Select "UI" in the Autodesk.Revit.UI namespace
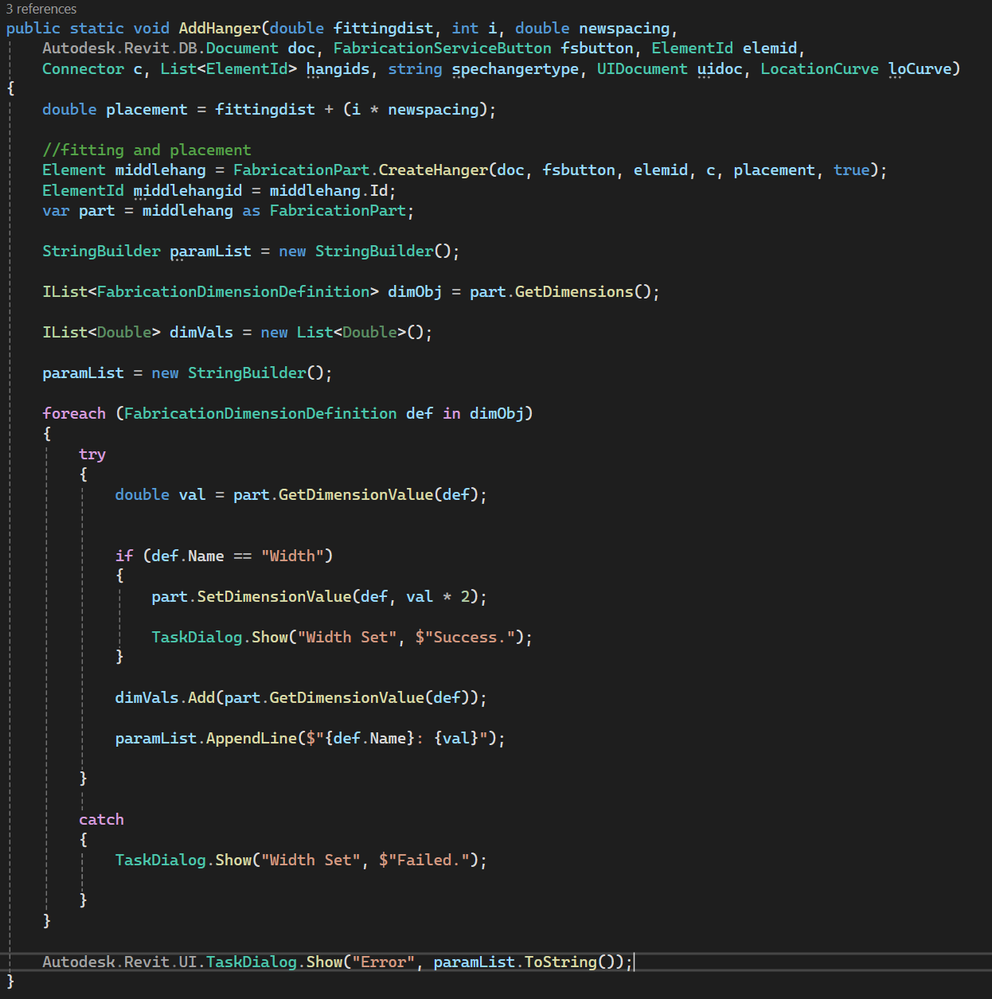992x999 pixels. tap(187, 962)
